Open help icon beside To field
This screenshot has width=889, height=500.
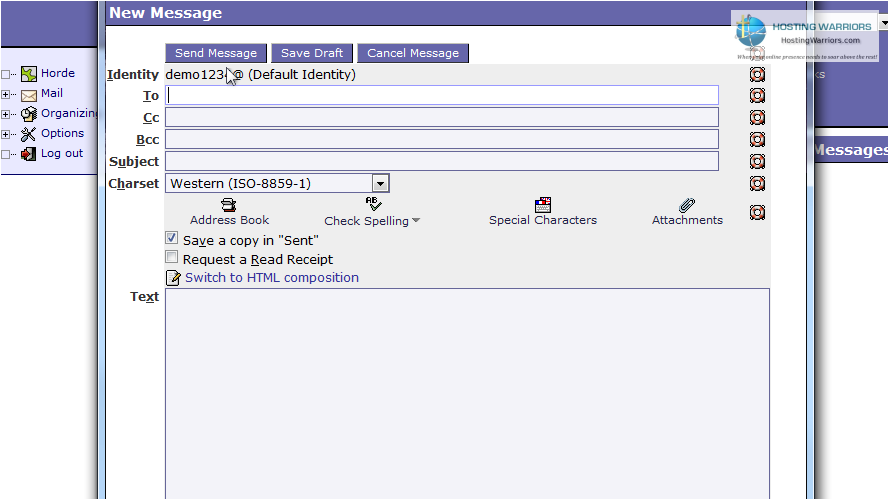click(757, 95)
